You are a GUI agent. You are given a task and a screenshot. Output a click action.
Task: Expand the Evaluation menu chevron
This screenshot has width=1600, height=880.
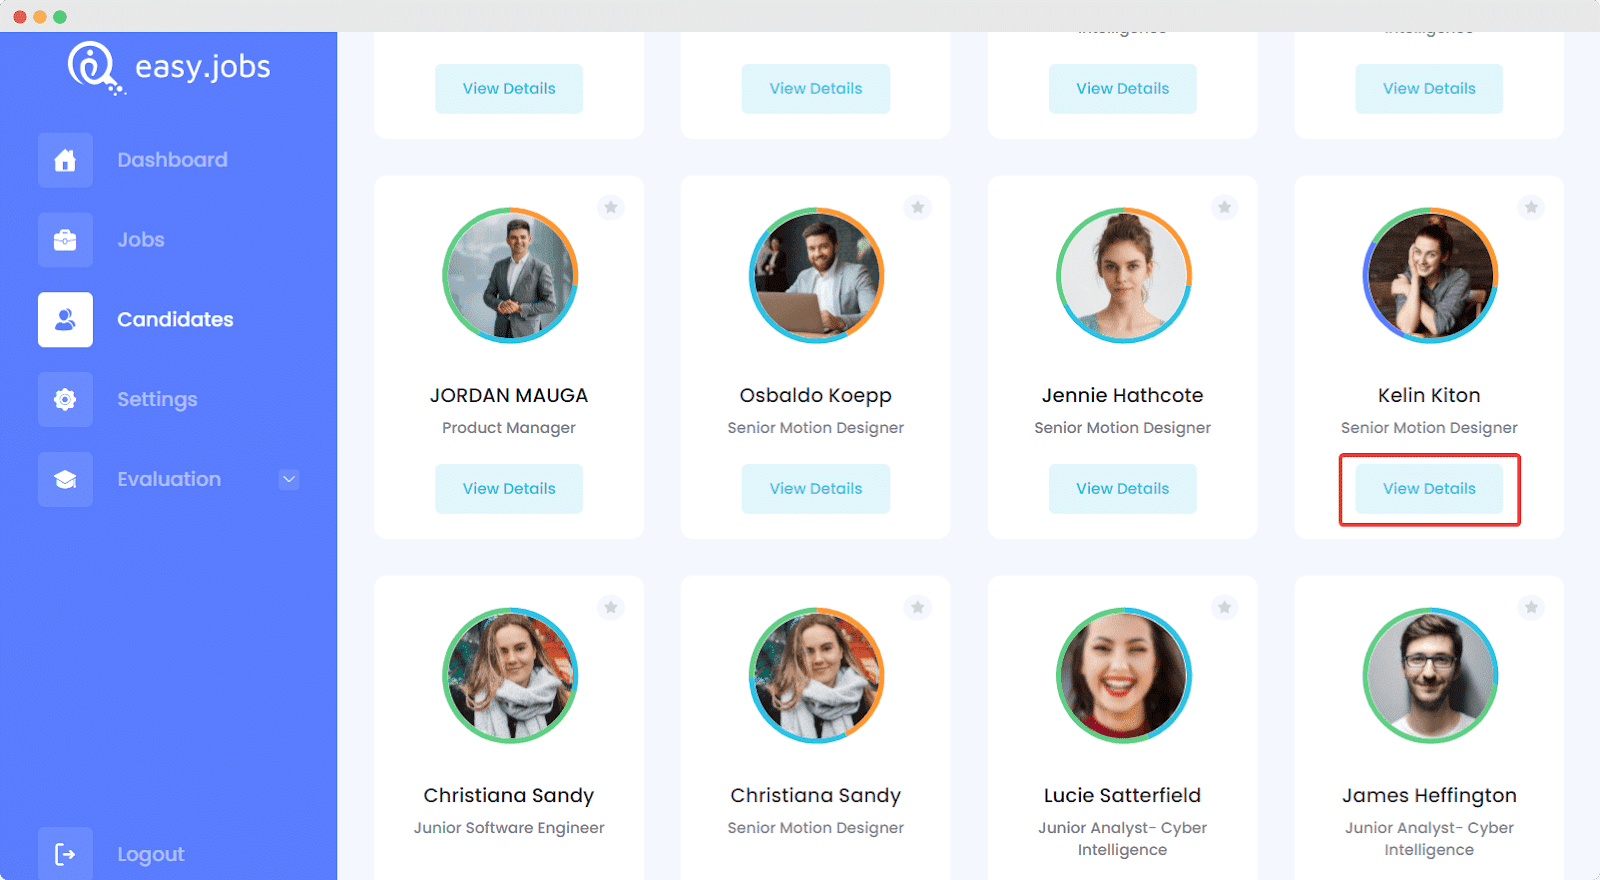point(289,479)
